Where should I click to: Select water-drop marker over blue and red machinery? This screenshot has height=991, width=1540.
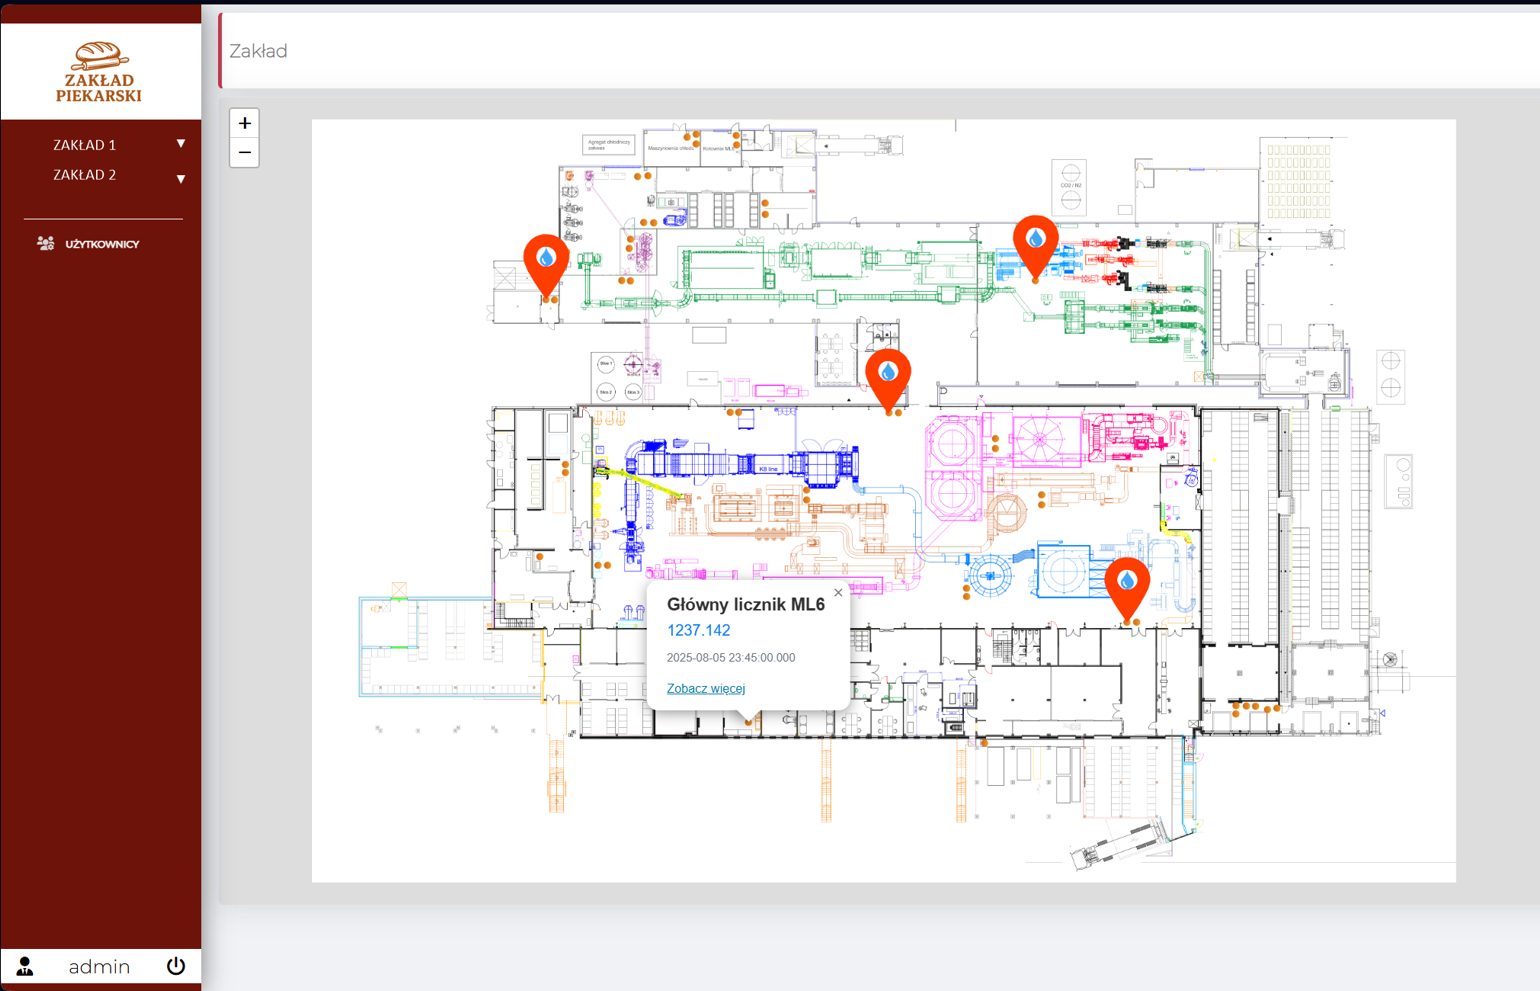1035,242
